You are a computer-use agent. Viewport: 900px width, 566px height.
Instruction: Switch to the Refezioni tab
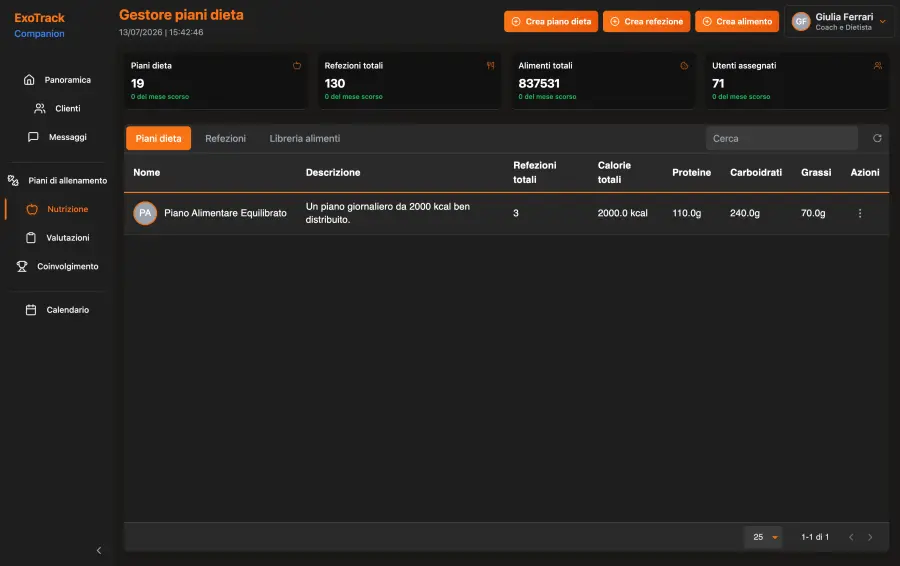click(226, 139)
